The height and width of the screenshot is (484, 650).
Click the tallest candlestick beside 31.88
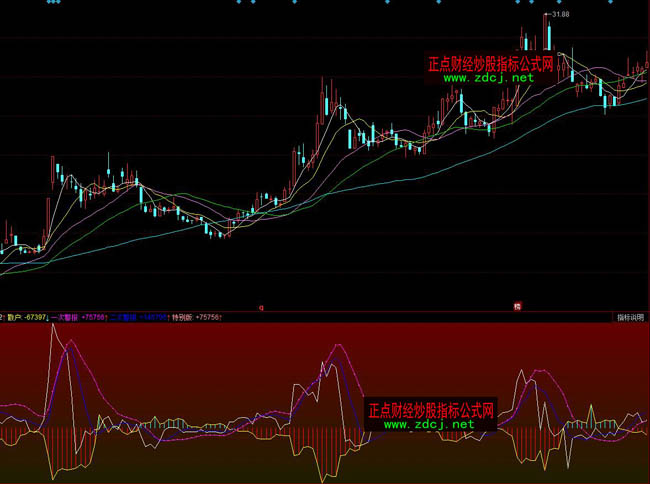tap(548, 32)
